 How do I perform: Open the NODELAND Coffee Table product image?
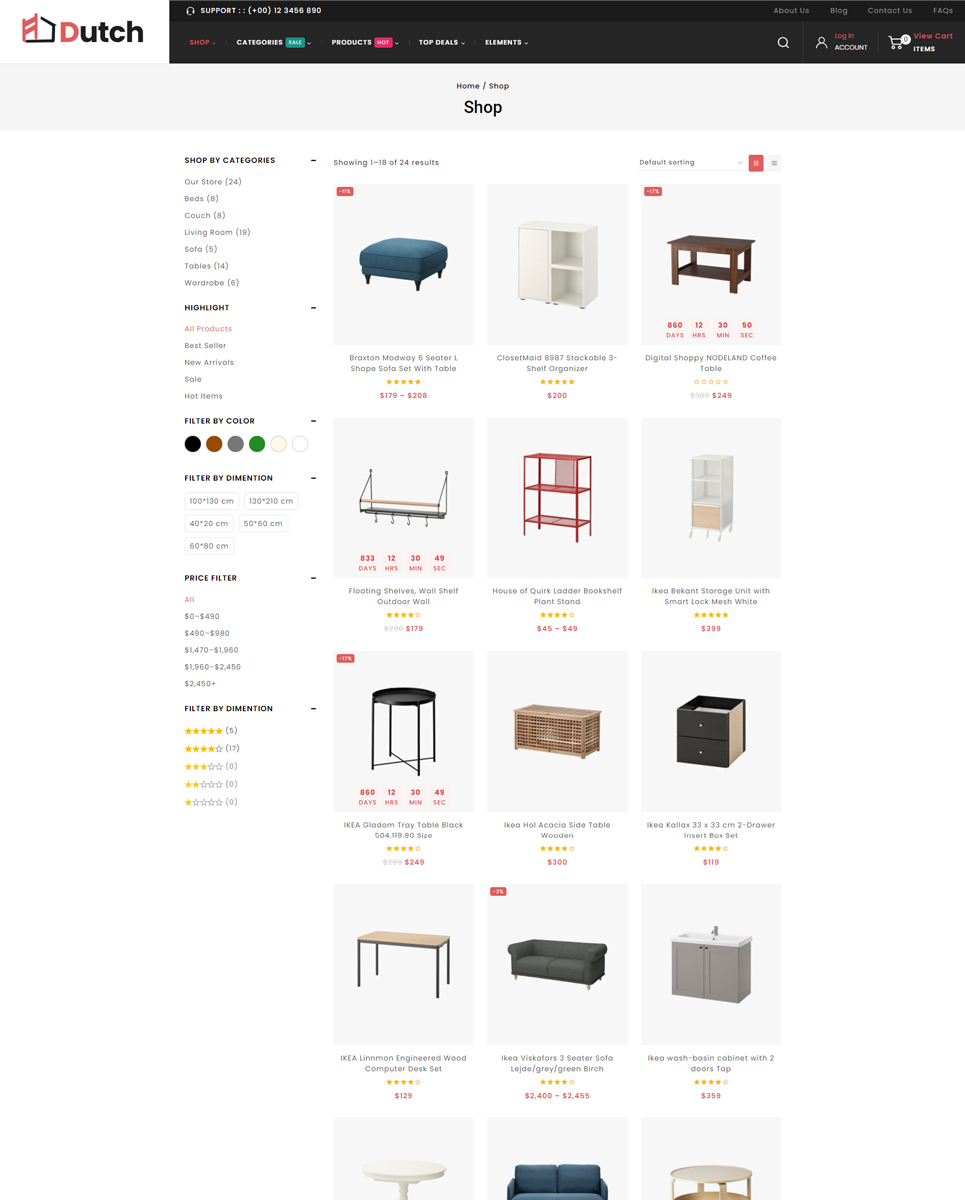click(x=711, y=264)
